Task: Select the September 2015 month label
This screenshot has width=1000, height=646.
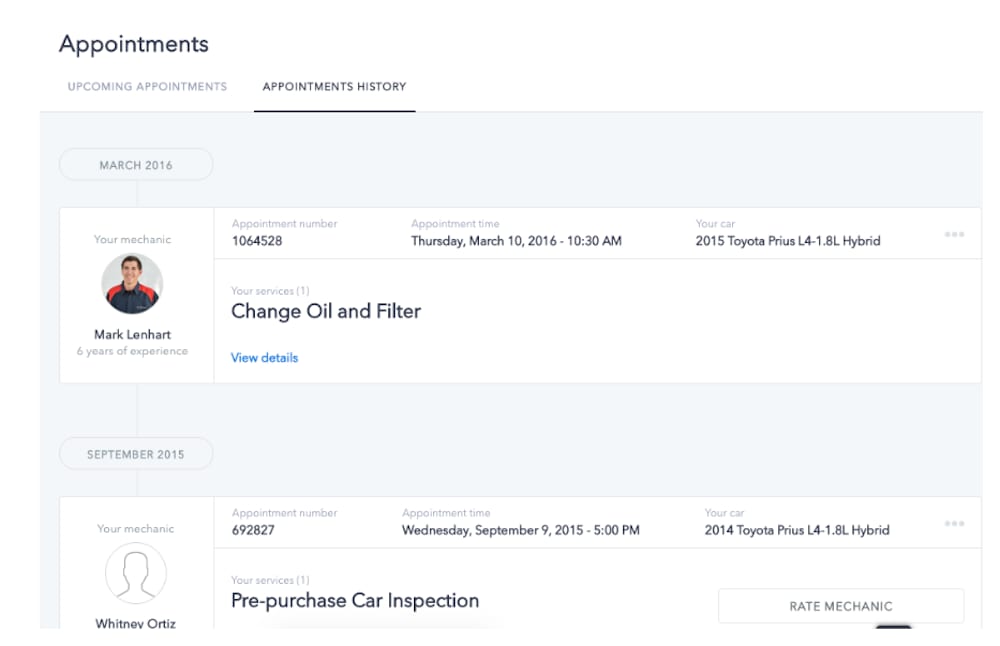Action: 136,454
